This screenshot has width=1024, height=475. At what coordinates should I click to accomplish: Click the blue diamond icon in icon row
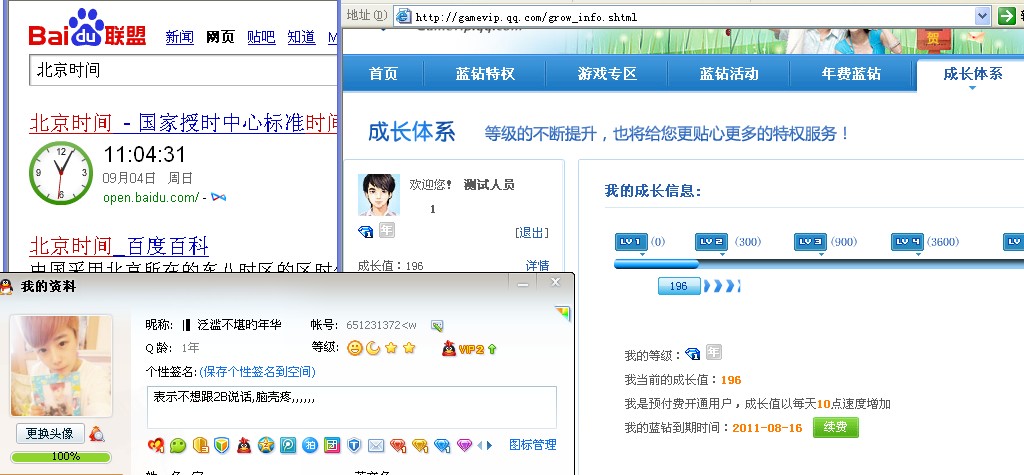point(442,446)
